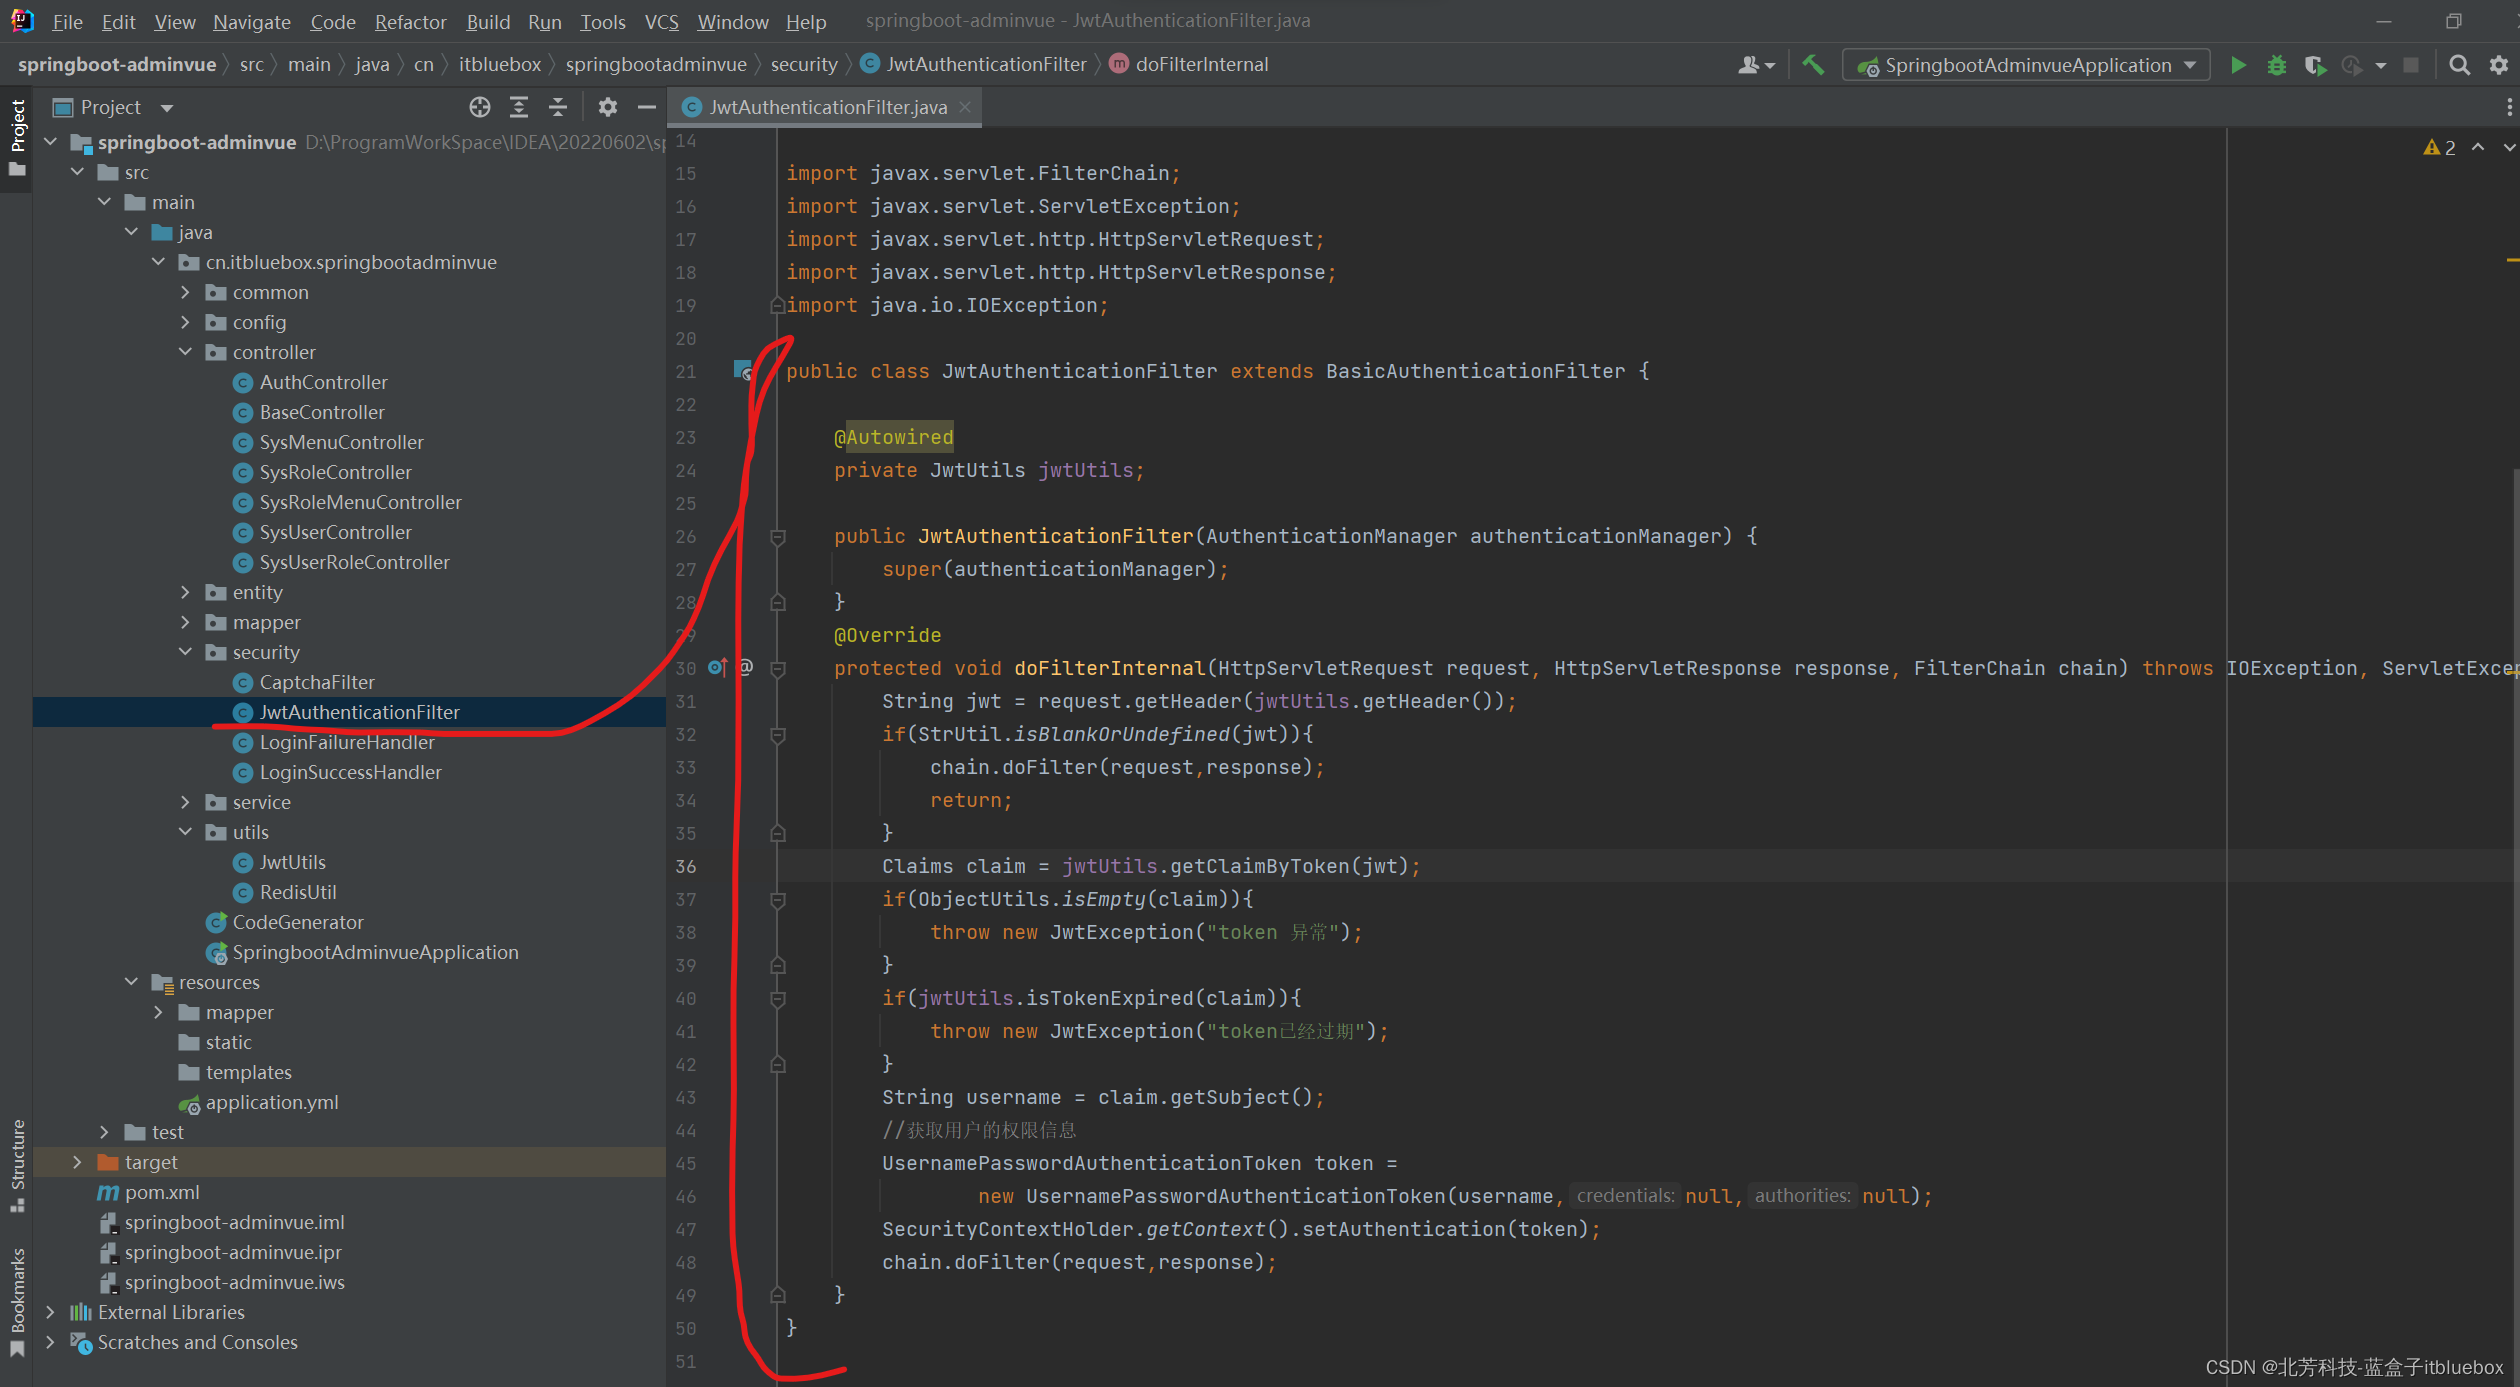Open Project panel gear options
The height and width of the screenshot is (1387, 2520).
pos(608,107)
